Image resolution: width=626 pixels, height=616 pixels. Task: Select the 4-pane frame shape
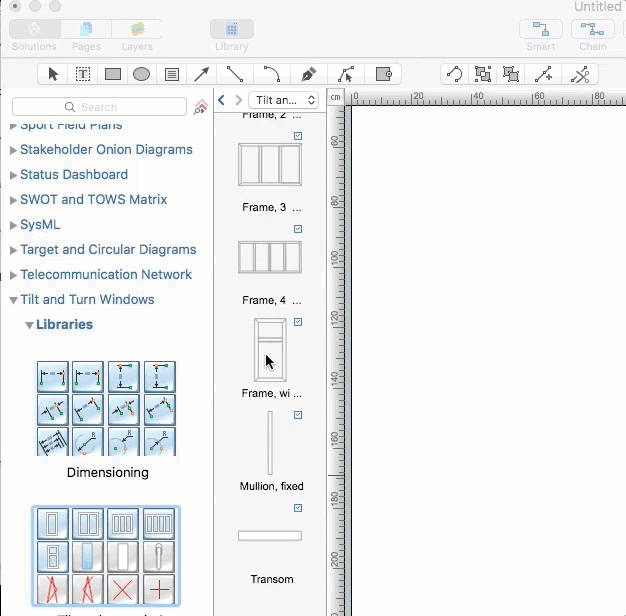click(270, 257)
